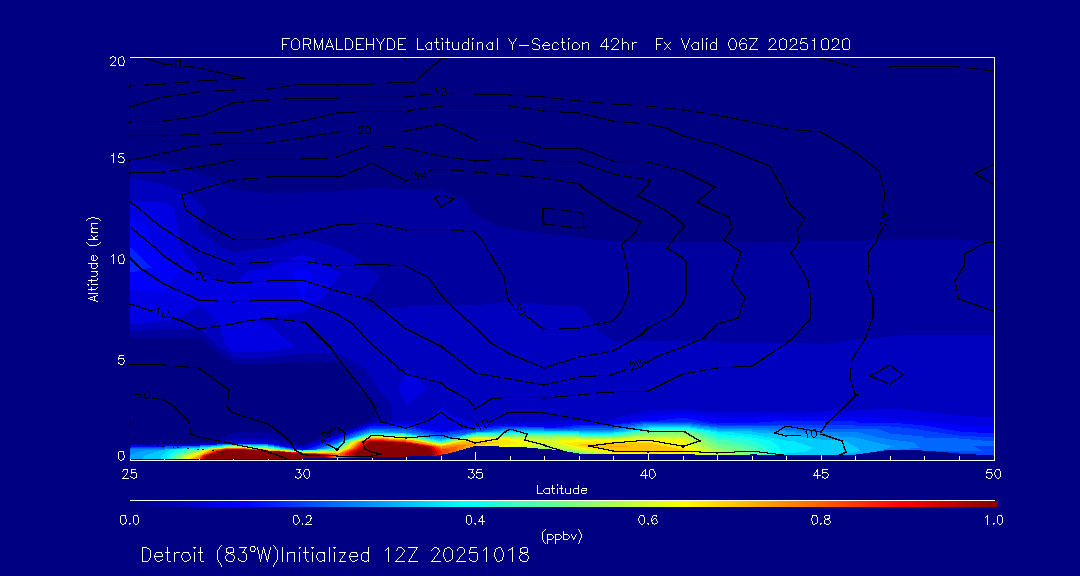Click the Latitude x-axis label

click(x=561, y=490)
